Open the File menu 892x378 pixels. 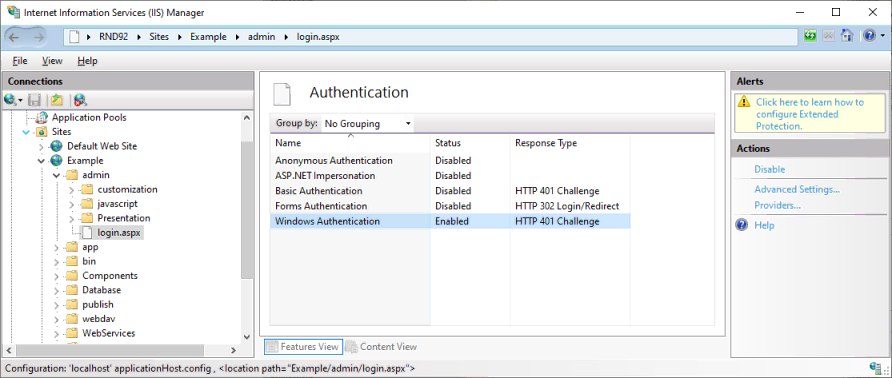click(x=19, y=60)
